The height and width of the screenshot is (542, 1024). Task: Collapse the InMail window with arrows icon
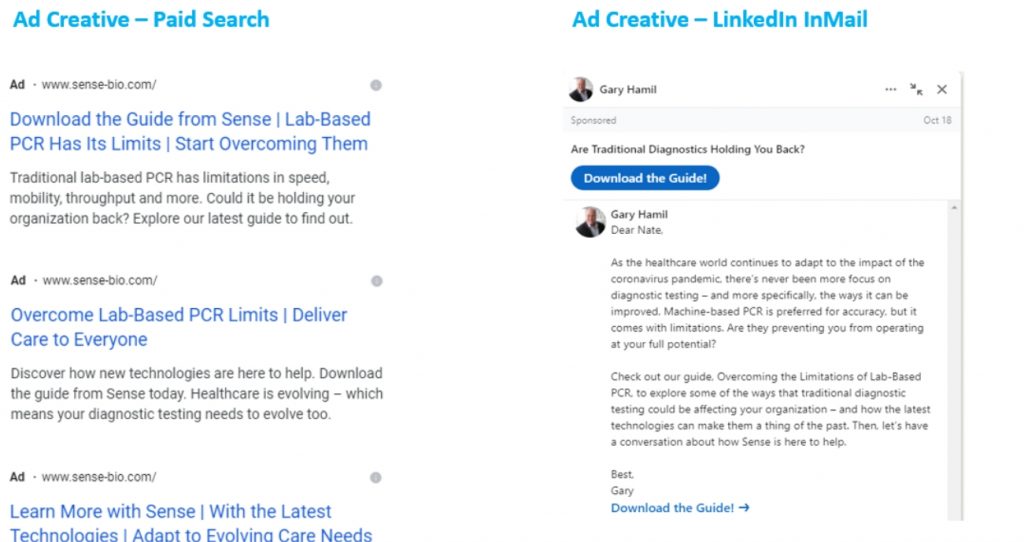click(x=917, y=90)
